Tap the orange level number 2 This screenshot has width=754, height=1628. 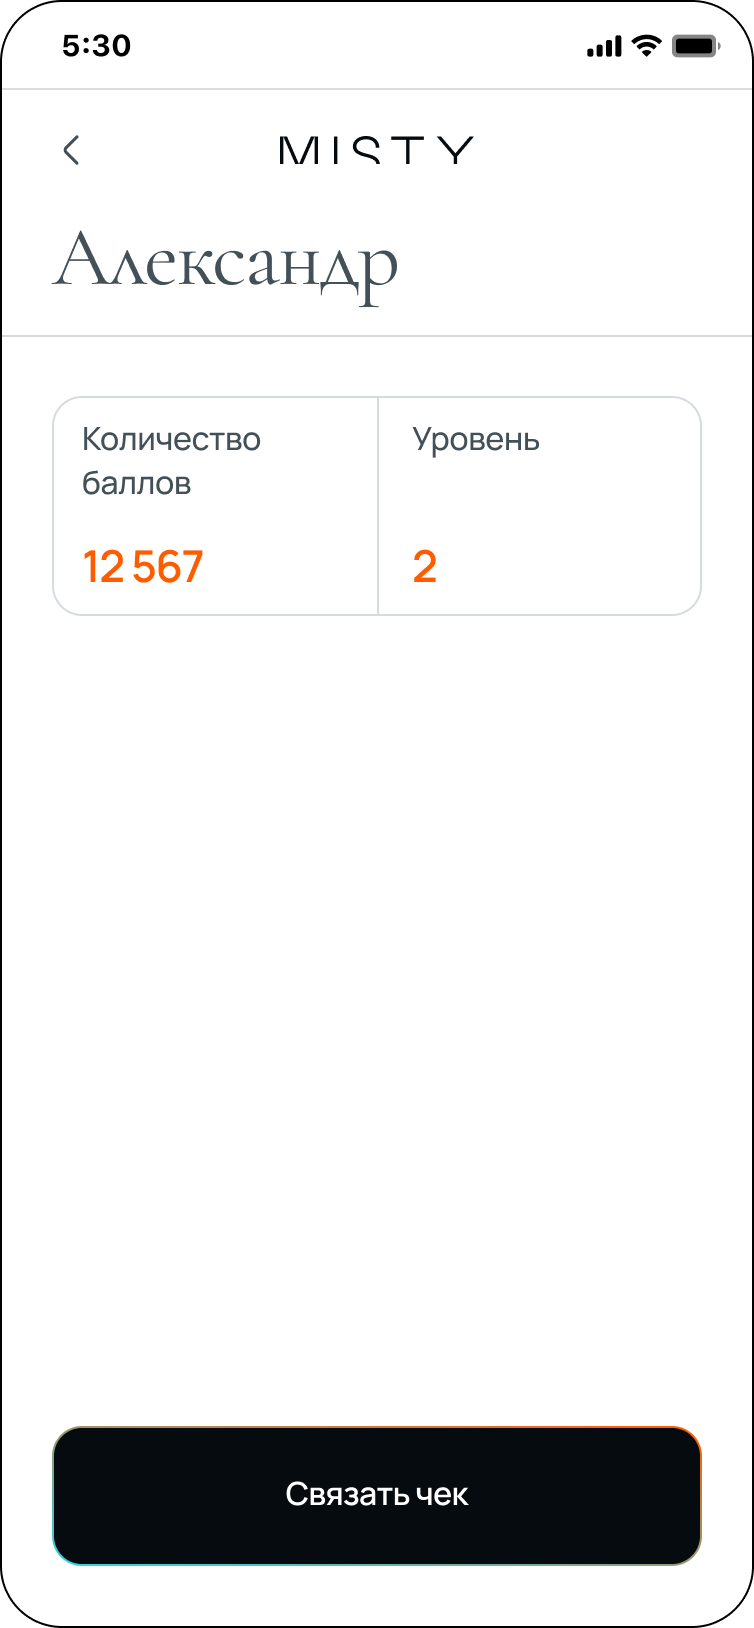click(426, 566)
